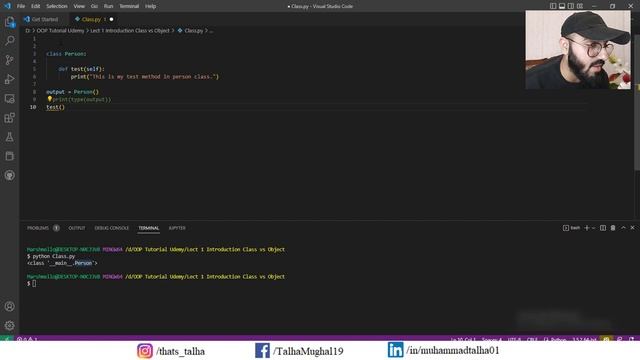Switch to the Debug Console tab
Screen dimensions: 640x360
pos(111,228)
